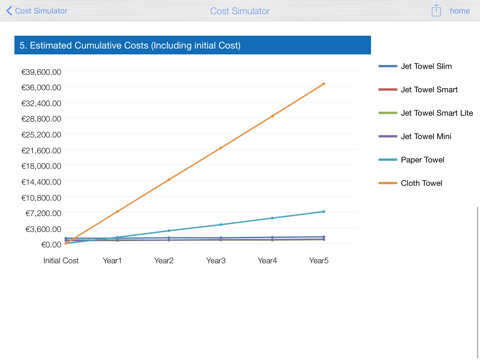Screen dimensions: 480x360
Task: Click the Year1 axis label
Action: [112, 261]
